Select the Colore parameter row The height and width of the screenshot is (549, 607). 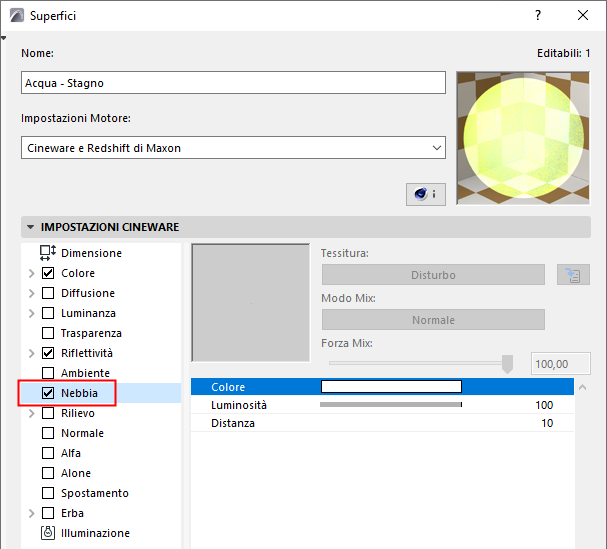click(382, 387)
